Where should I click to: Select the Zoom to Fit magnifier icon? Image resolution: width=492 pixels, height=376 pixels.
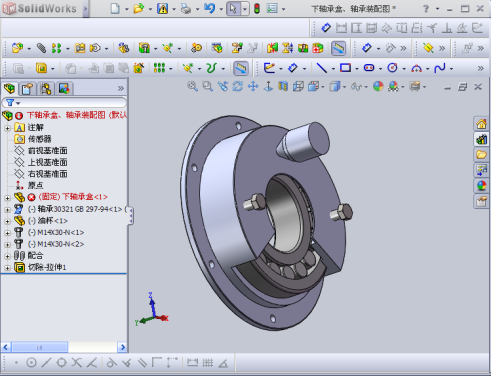192,86
